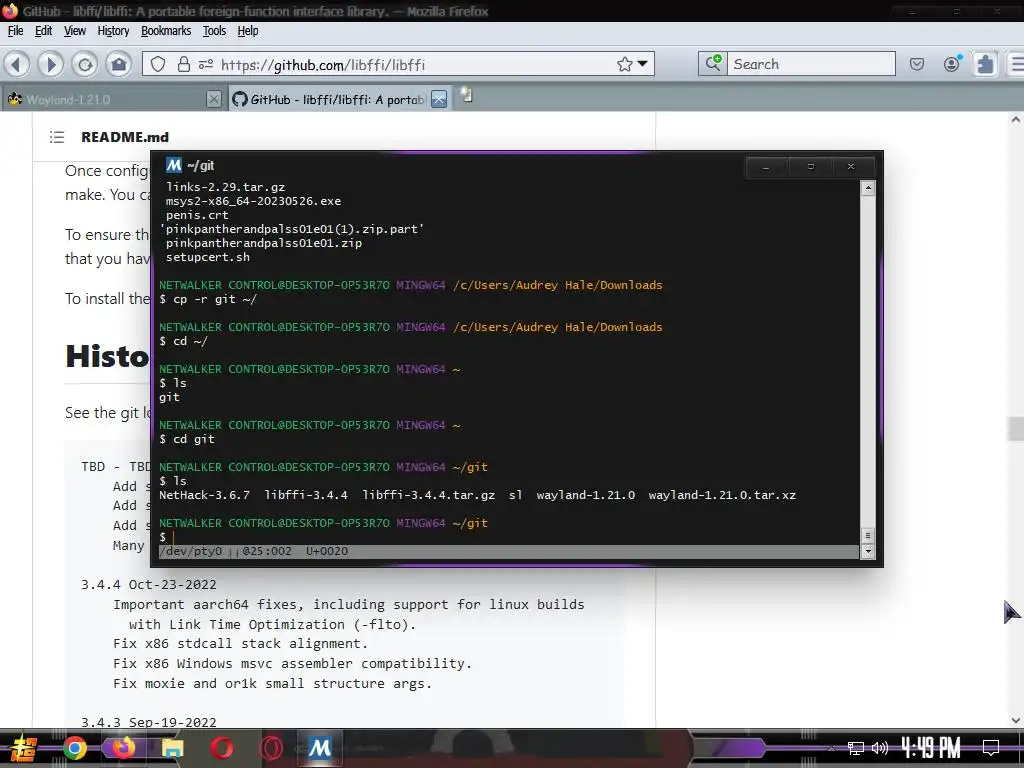Click 'wayland-1.21.0.tar.xz' in terminal output

(x=722, y=495)
